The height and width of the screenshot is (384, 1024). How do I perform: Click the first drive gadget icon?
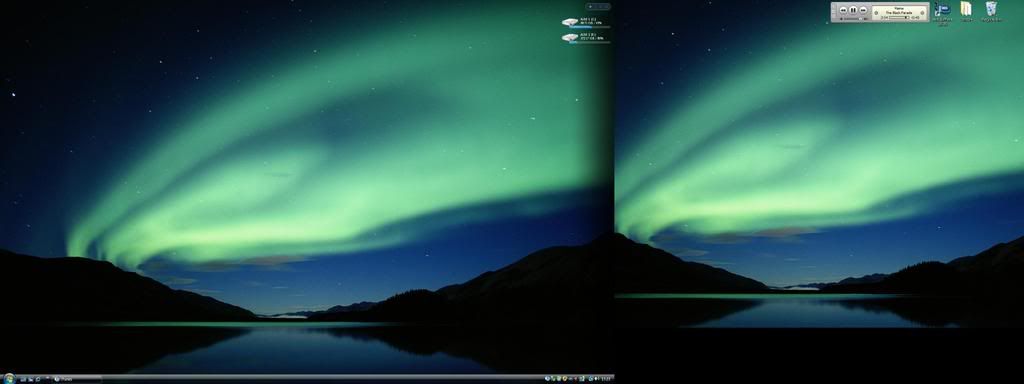click(x=570, y=22)
